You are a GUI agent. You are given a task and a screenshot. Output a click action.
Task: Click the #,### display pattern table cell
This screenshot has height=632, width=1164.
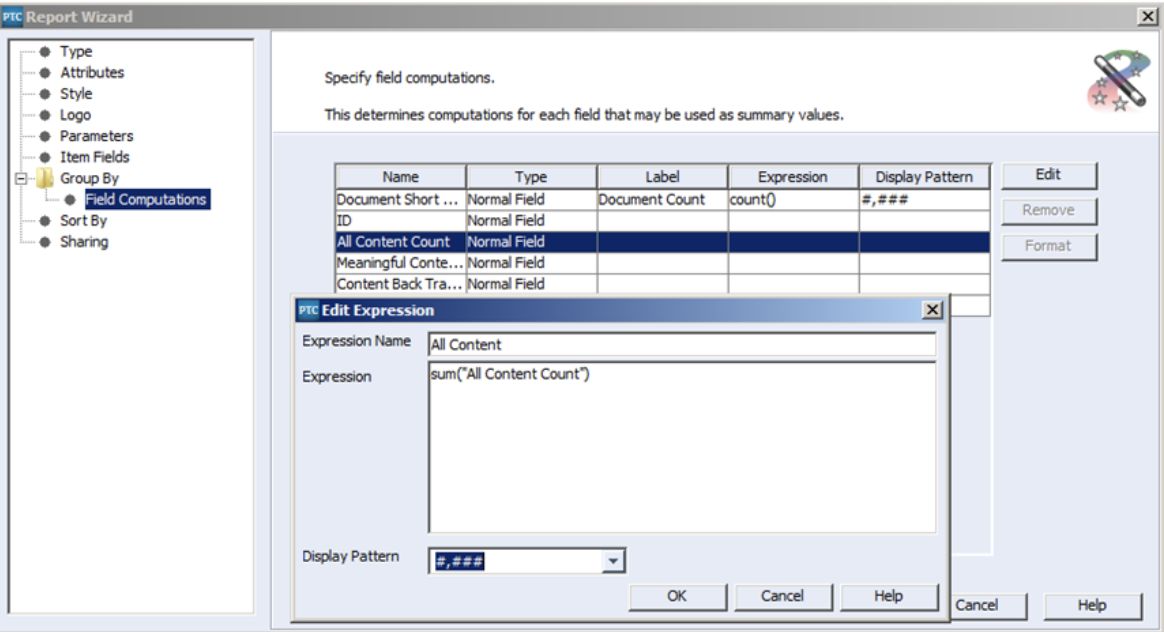pos(924,200)
